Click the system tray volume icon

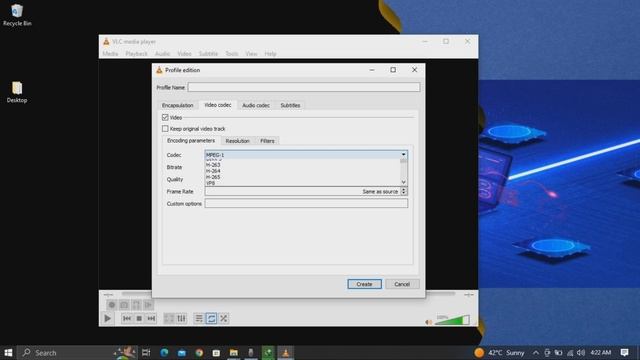click(581, 353)
